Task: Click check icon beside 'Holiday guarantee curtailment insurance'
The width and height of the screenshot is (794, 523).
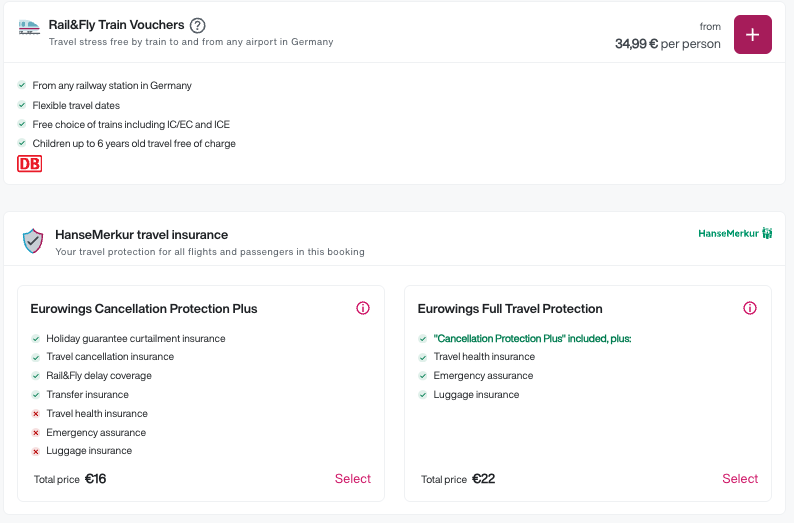Action: (35, 339)
